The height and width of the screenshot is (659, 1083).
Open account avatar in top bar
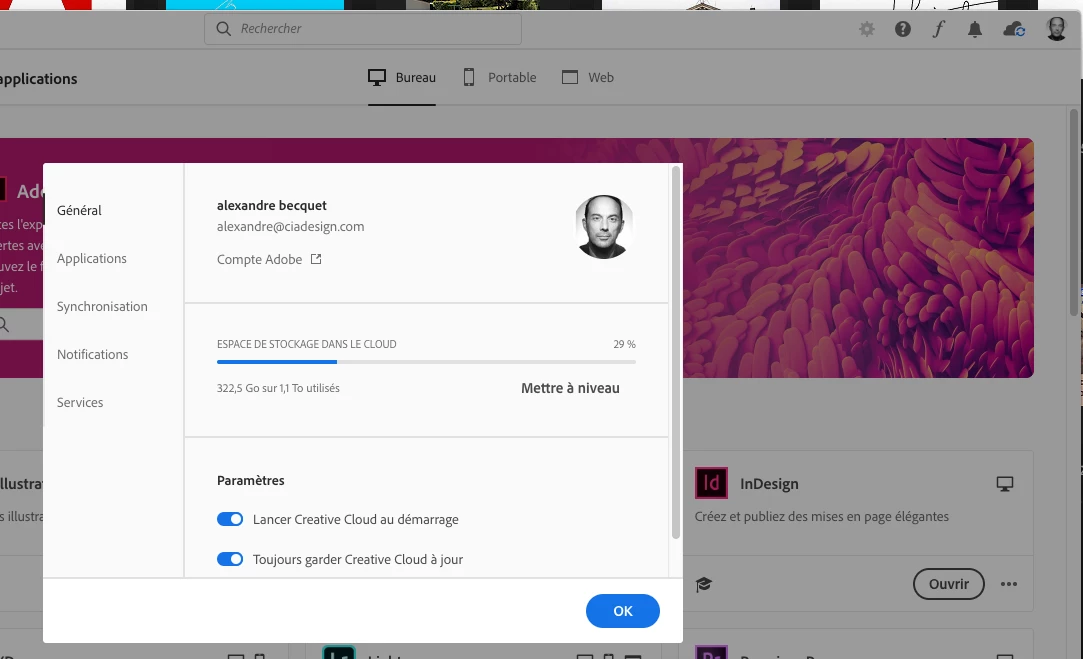point(1057,29)
